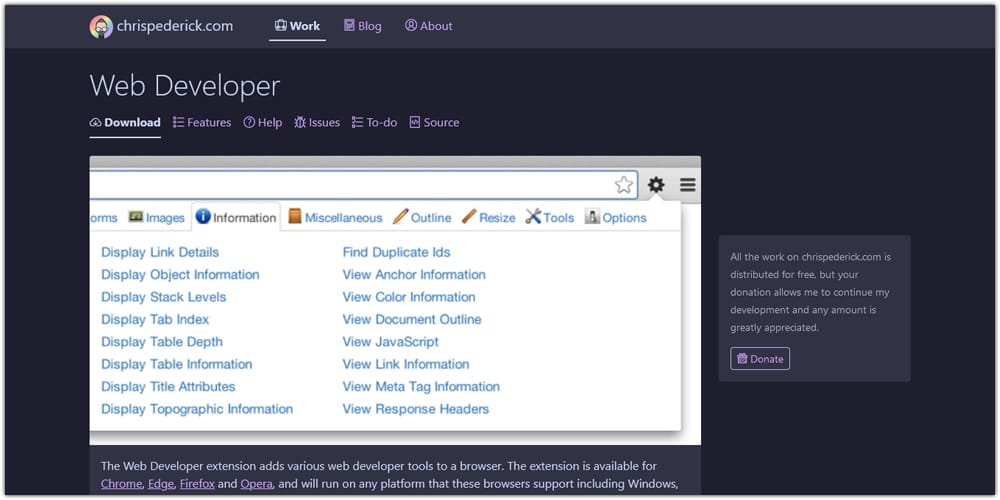Open the browser hamburger menu icon
1000x500 pixels.
pyautogui.click(x=688, y=185)
